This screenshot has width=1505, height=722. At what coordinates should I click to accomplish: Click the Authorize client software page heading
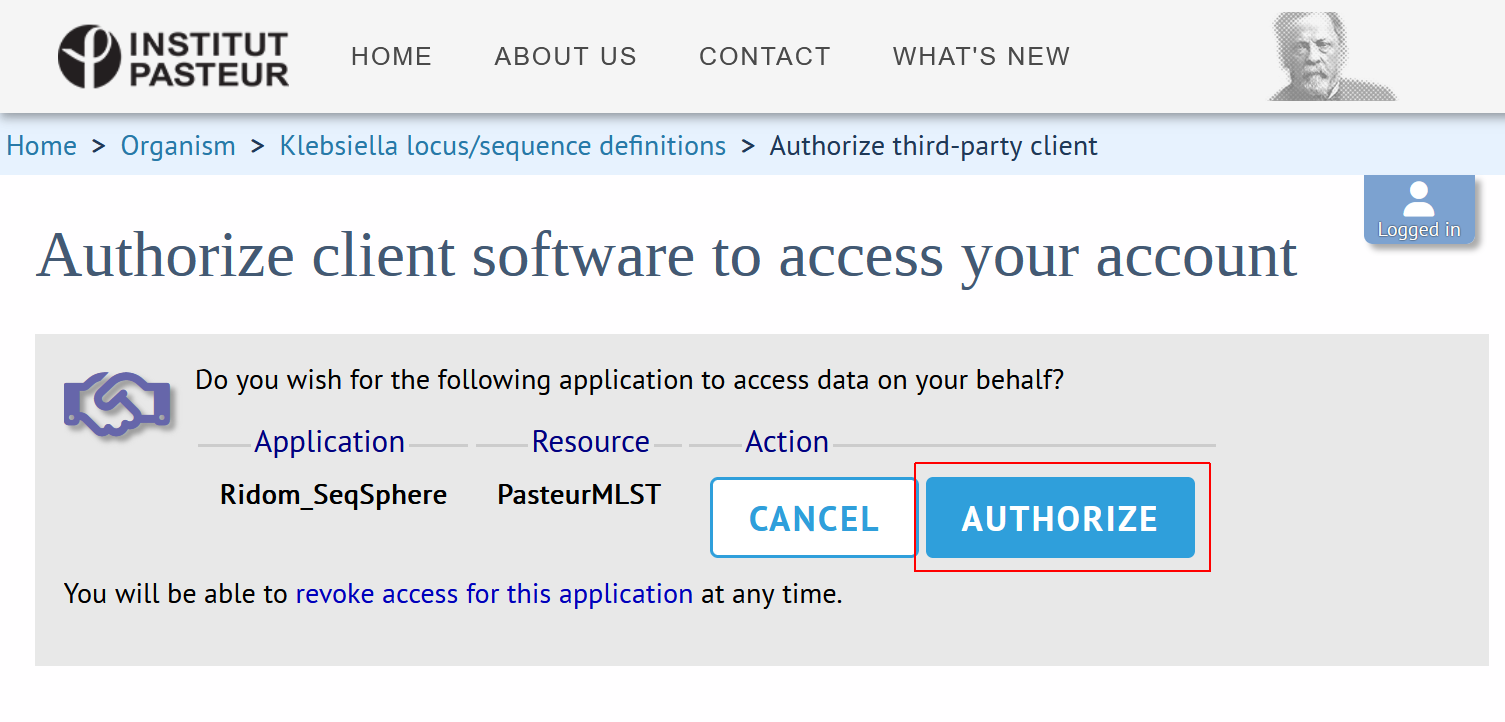click(x=666, y=255)
